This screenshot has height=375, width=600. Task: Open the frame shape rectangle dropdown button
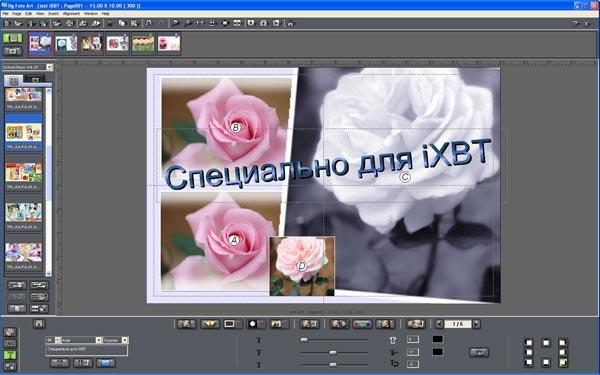[233, 324]
